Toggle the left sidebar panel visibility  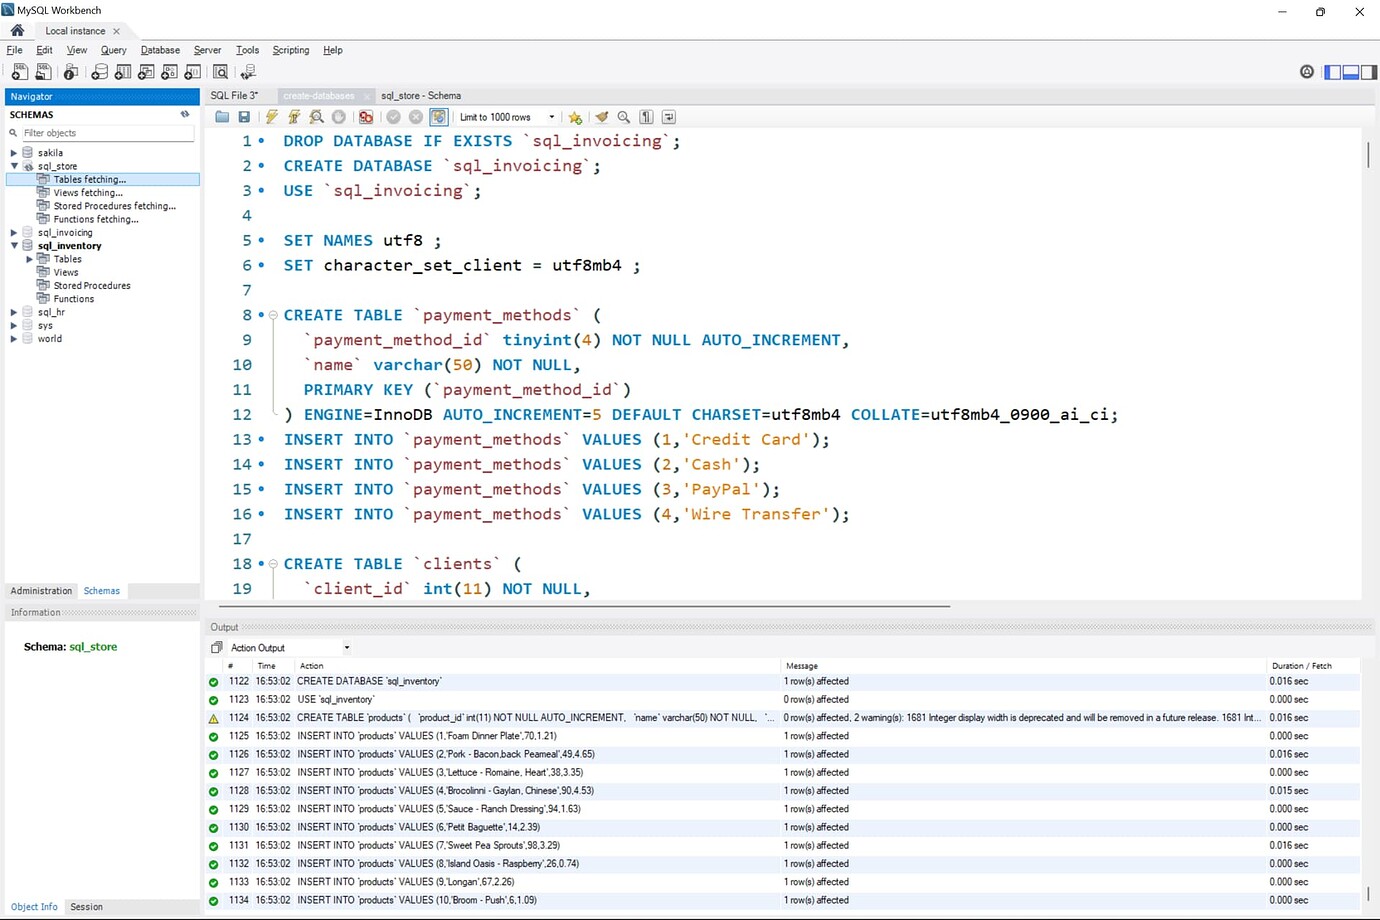pos(1332,72)
